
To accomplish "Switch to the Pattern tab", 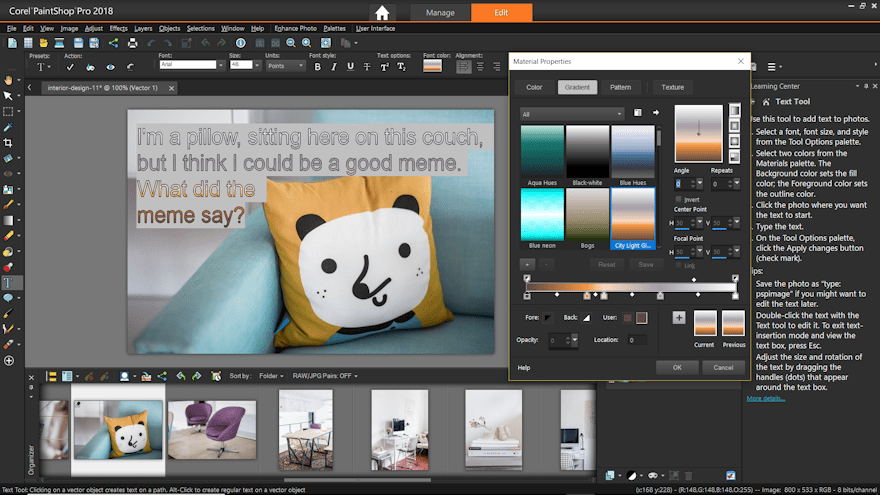I will pos(621,87).
